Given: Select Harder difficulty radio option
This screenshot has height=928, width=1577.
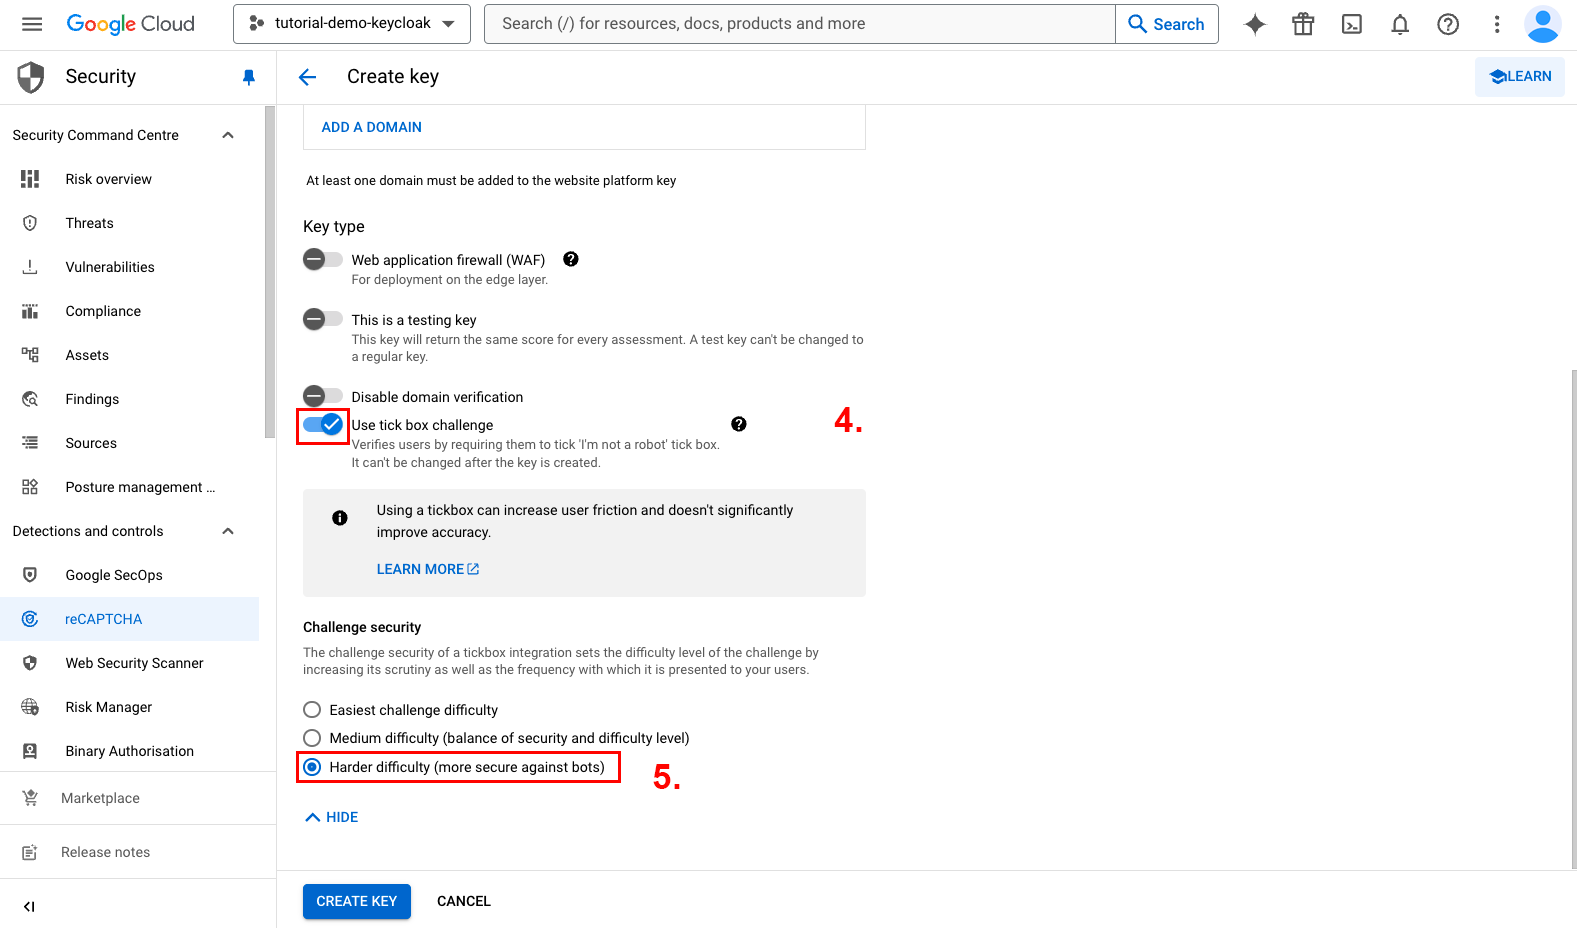Looking at the screenshot, I should coord(312,767).
